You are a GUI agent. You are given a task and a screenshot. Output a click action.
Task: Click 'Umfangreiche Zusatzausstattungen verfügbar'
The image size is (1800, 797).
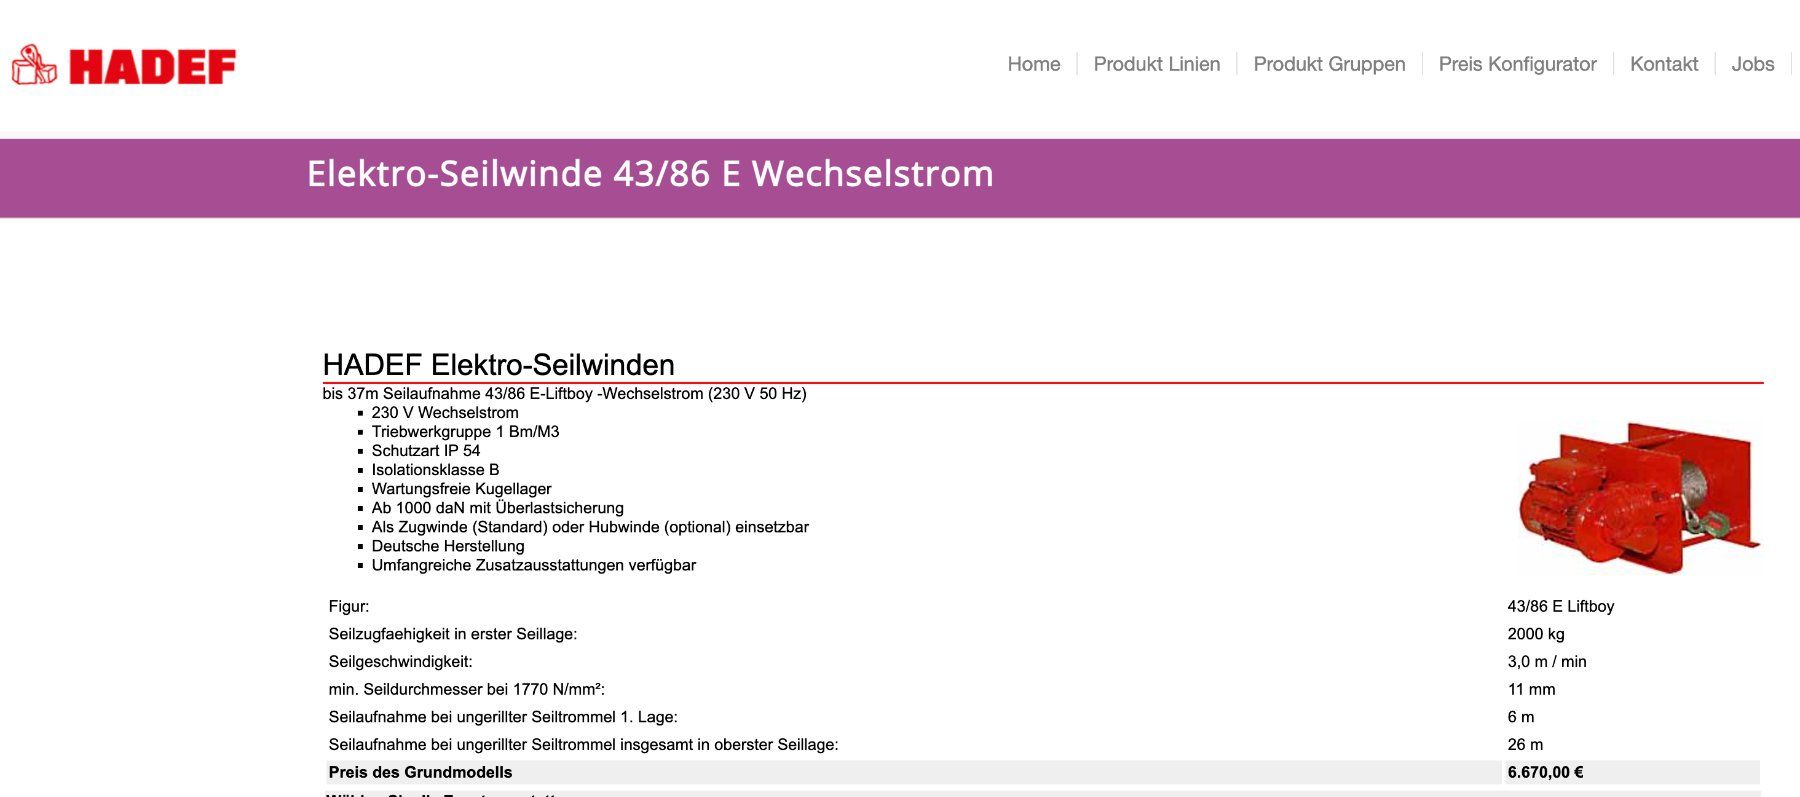[534, 565]
